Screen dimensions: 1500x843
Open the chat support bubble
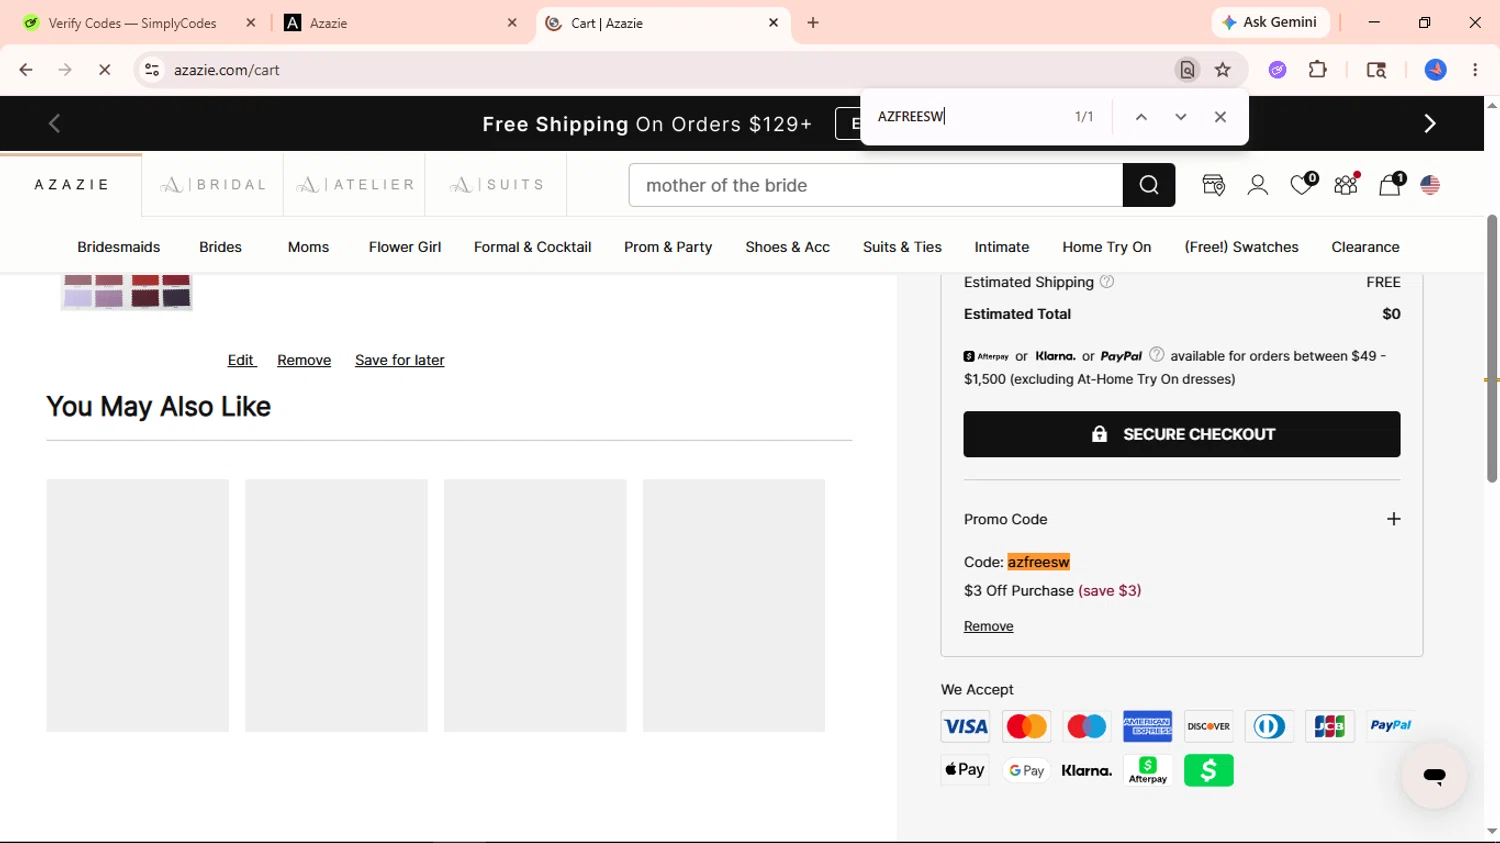(1434, 775)
